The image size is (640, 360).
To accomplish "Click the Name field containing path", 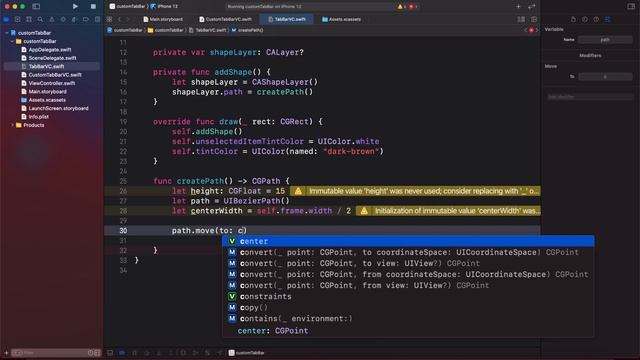I will pyautogui.click(x=605, y=40).
